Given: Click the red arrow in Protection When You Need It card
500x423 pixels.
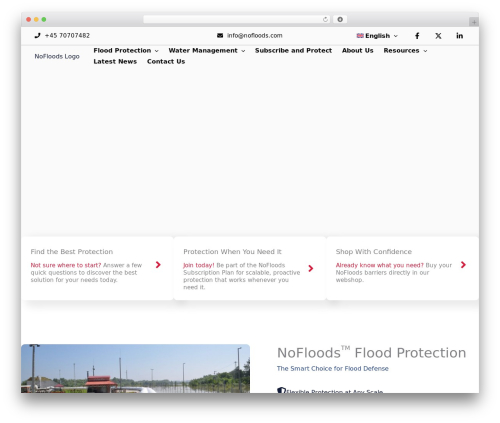Looking at the screenshot, I should click(x=311, y=268).
